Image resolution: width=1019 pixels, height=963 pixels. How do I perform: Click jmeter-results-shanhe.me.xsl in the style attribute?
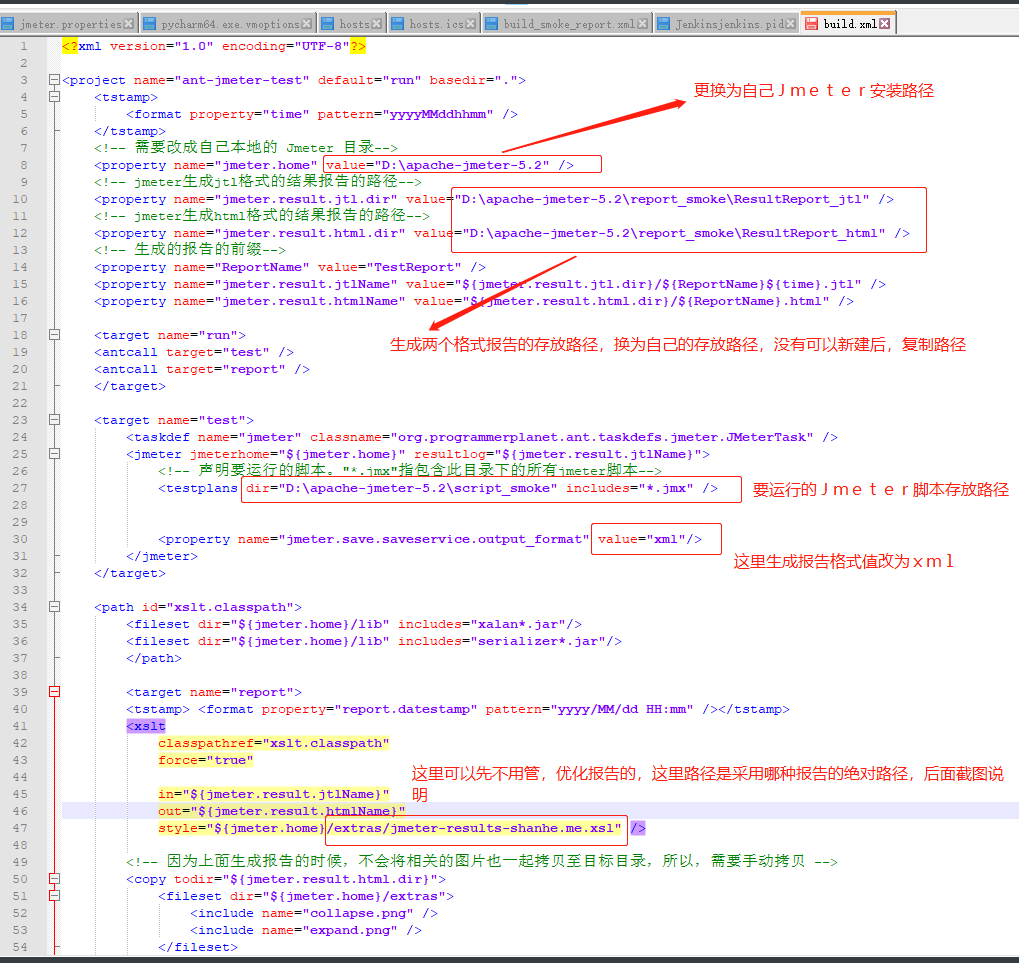tap(501, 828)
